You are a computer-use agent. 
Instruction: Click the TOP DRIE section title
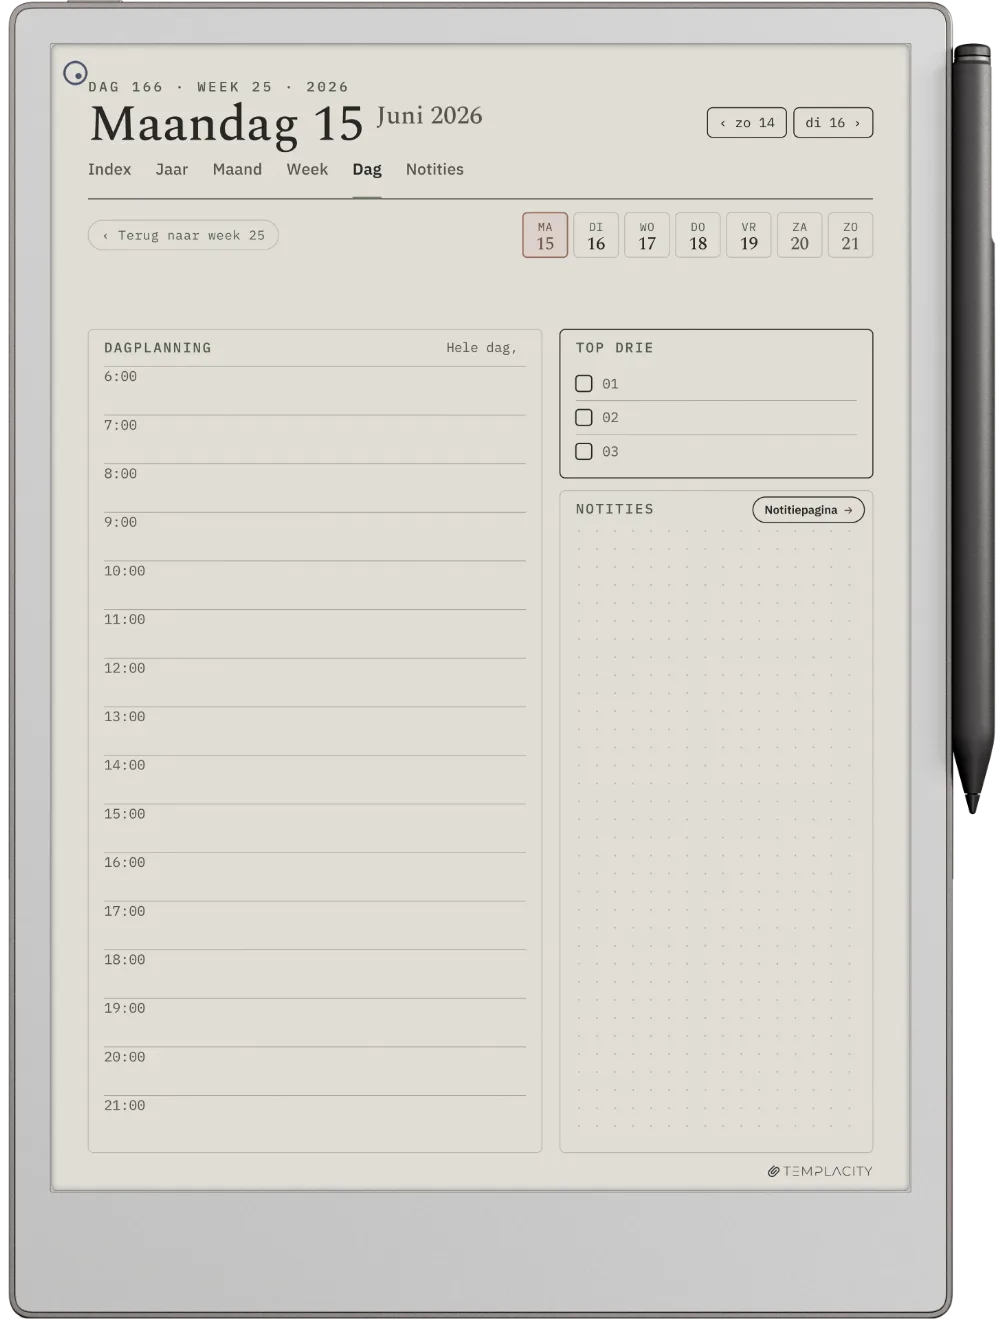tap(614, 348)
